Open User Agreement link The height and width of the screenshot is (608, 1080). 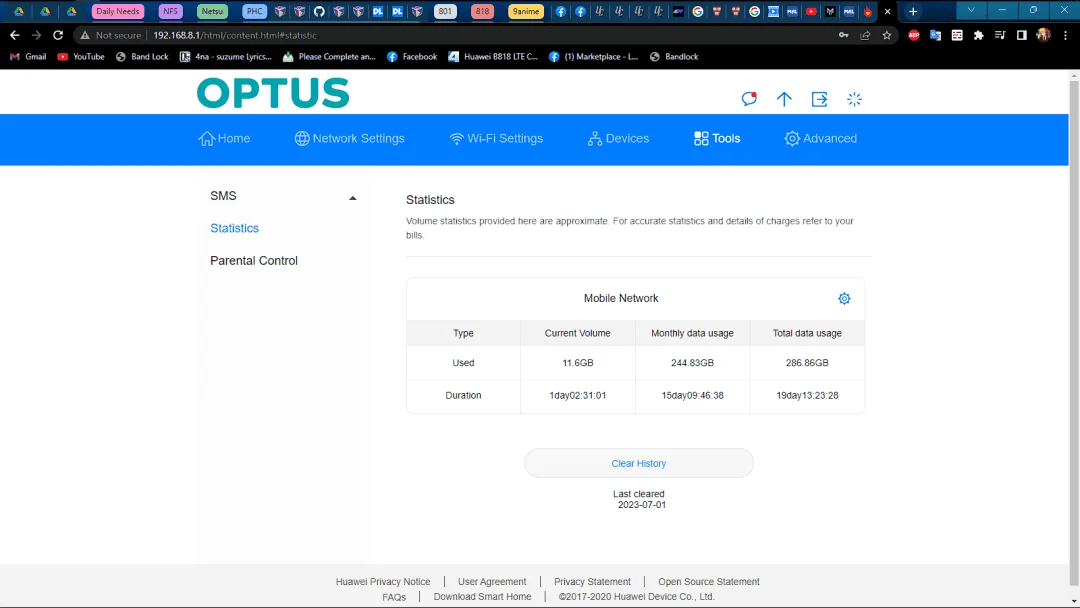pyautogui.click(x=492, y=582)
